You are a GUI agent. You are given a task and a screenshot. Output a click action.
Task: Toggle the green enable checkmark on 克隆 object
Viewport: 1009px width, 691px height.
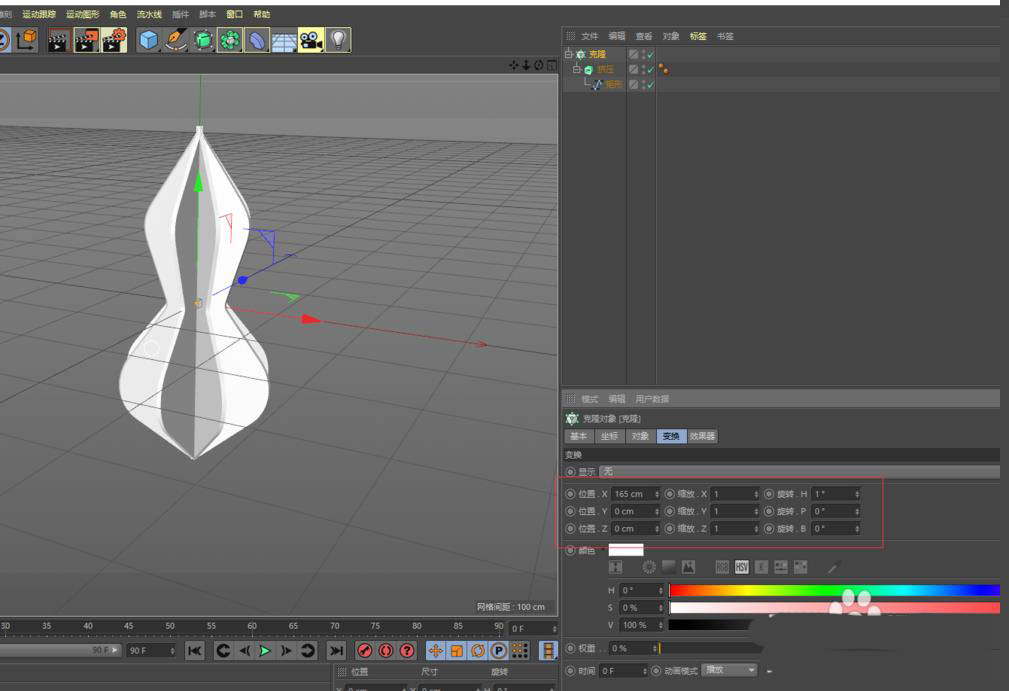648,54
